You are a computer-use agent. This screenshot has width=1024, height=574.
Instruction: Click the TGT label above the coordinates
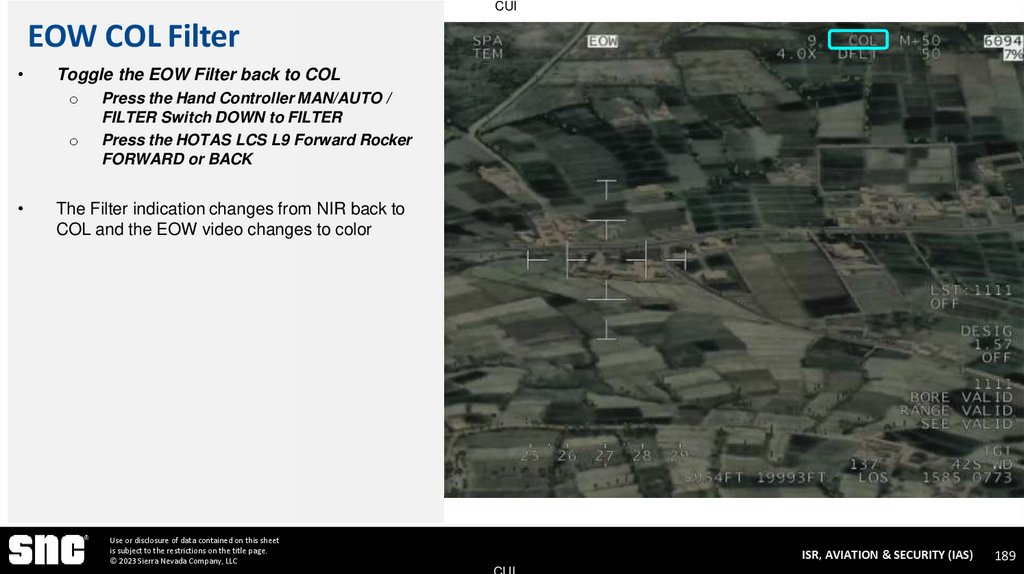click(998, 451)
